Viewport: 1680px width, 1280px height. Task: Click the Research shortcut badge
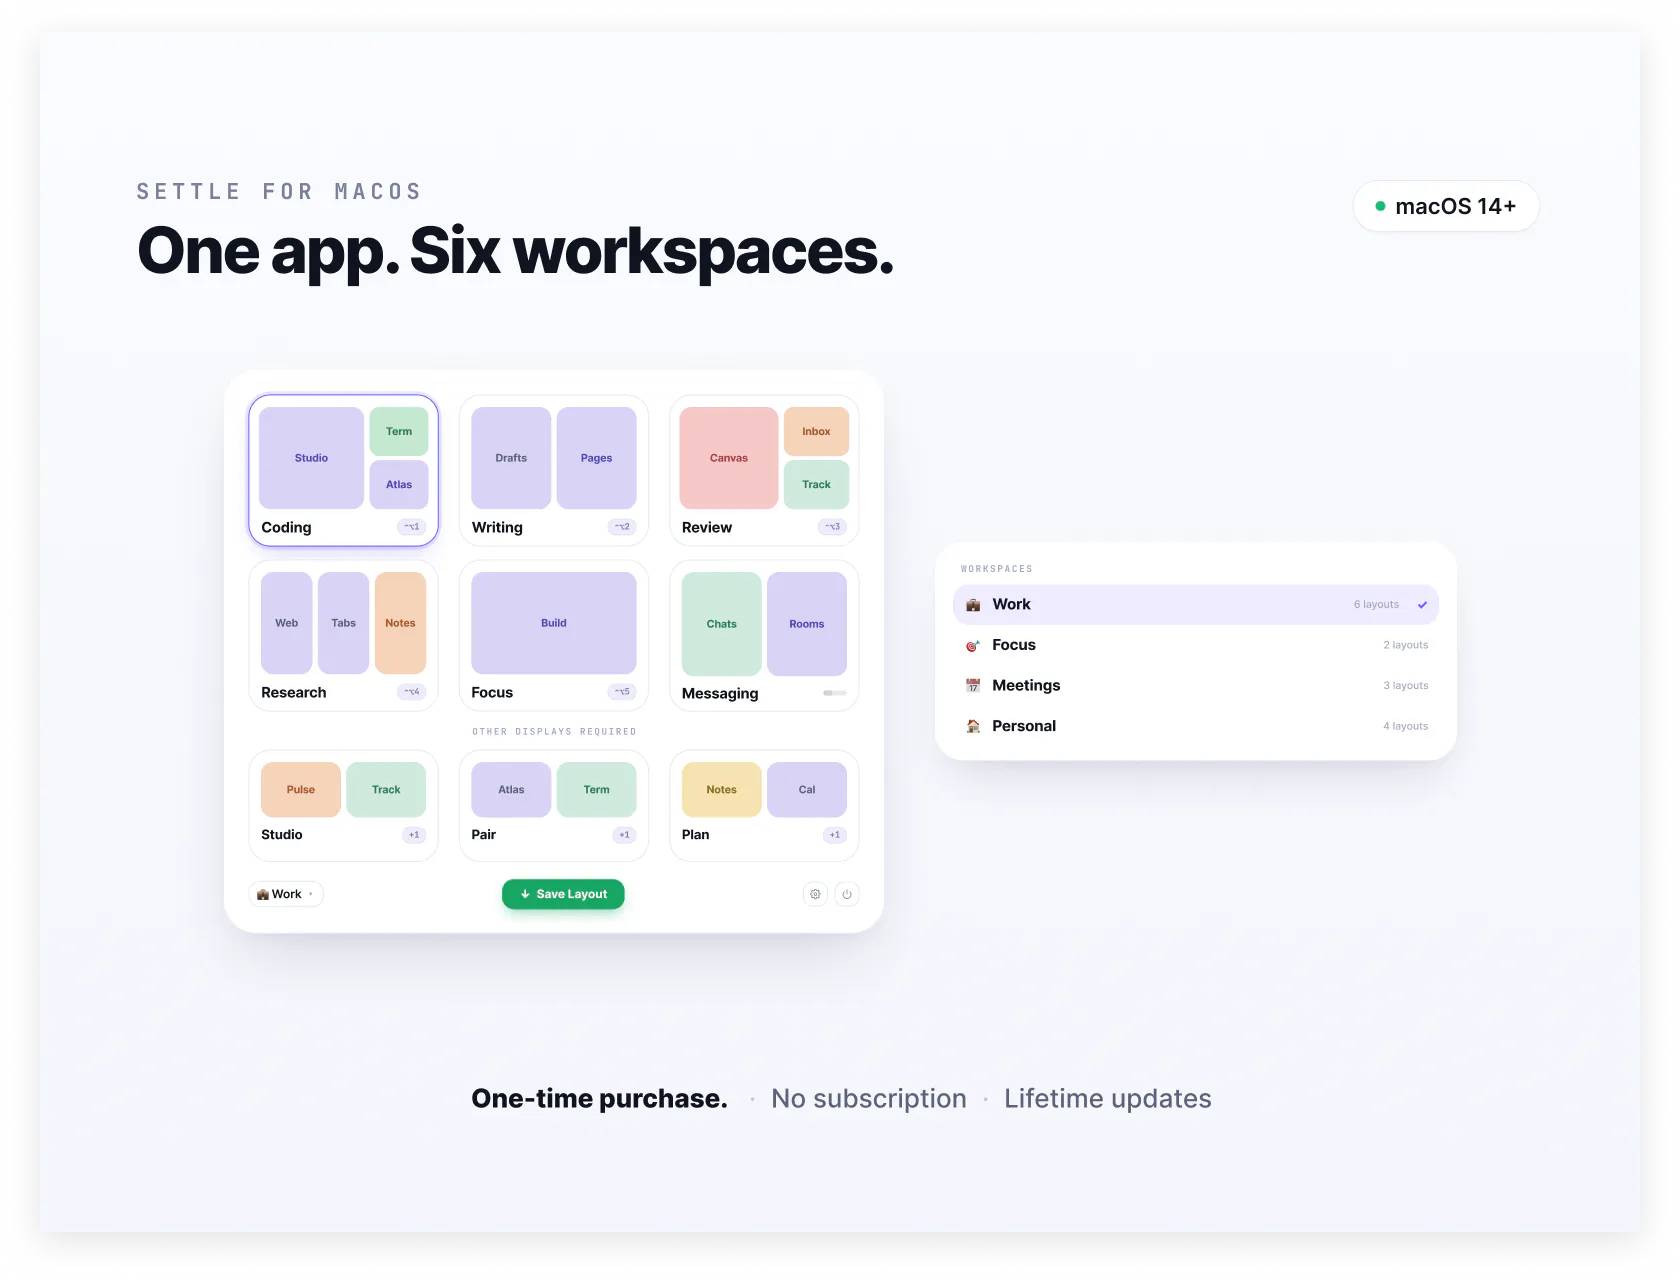[412, 692]
